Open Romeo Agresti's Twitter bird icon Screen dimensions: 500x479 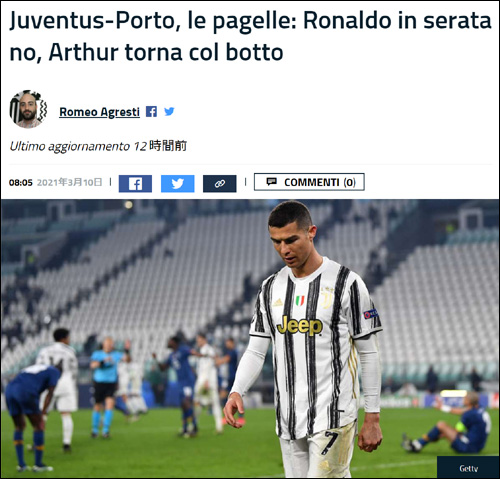pos(169,112)
